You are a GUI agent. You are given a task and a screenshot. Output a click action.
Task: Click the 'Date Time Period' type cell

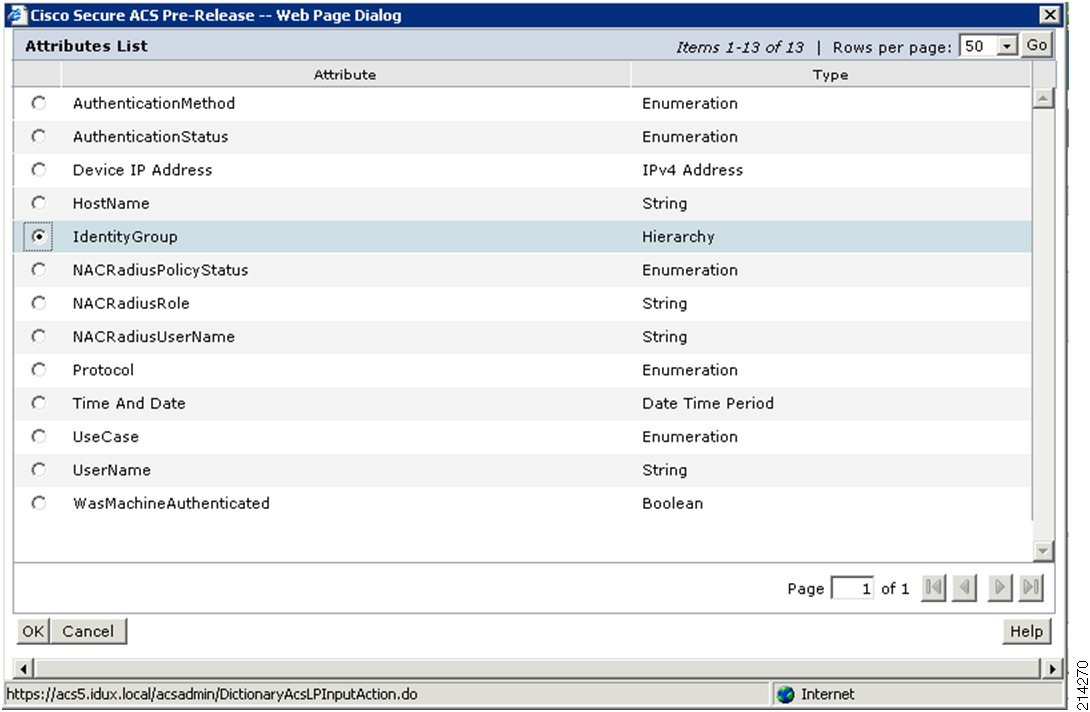pos(708,403)
